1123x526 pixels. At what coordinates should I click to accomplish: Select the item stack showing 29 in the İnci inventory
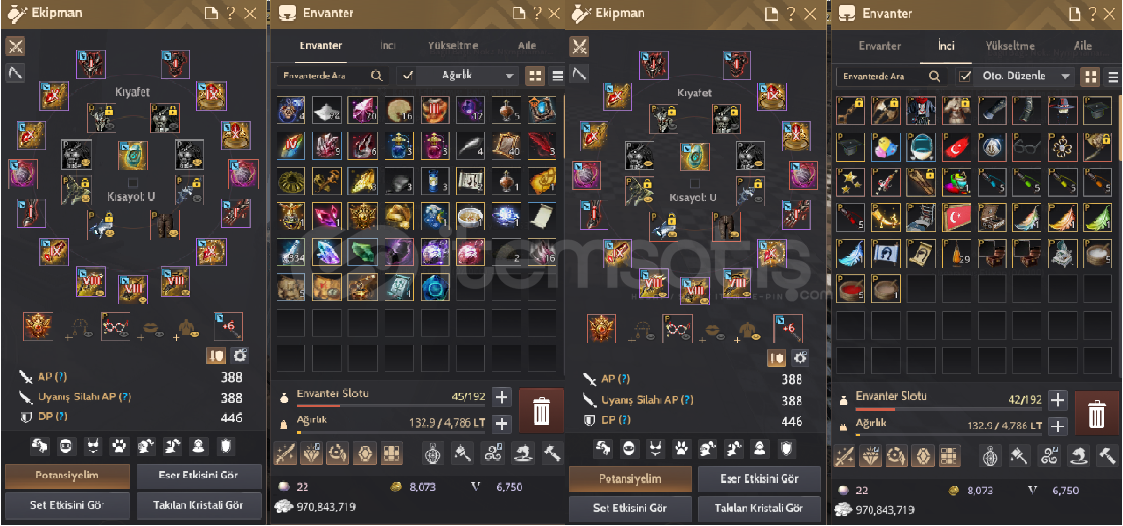[x=957, y=252]
